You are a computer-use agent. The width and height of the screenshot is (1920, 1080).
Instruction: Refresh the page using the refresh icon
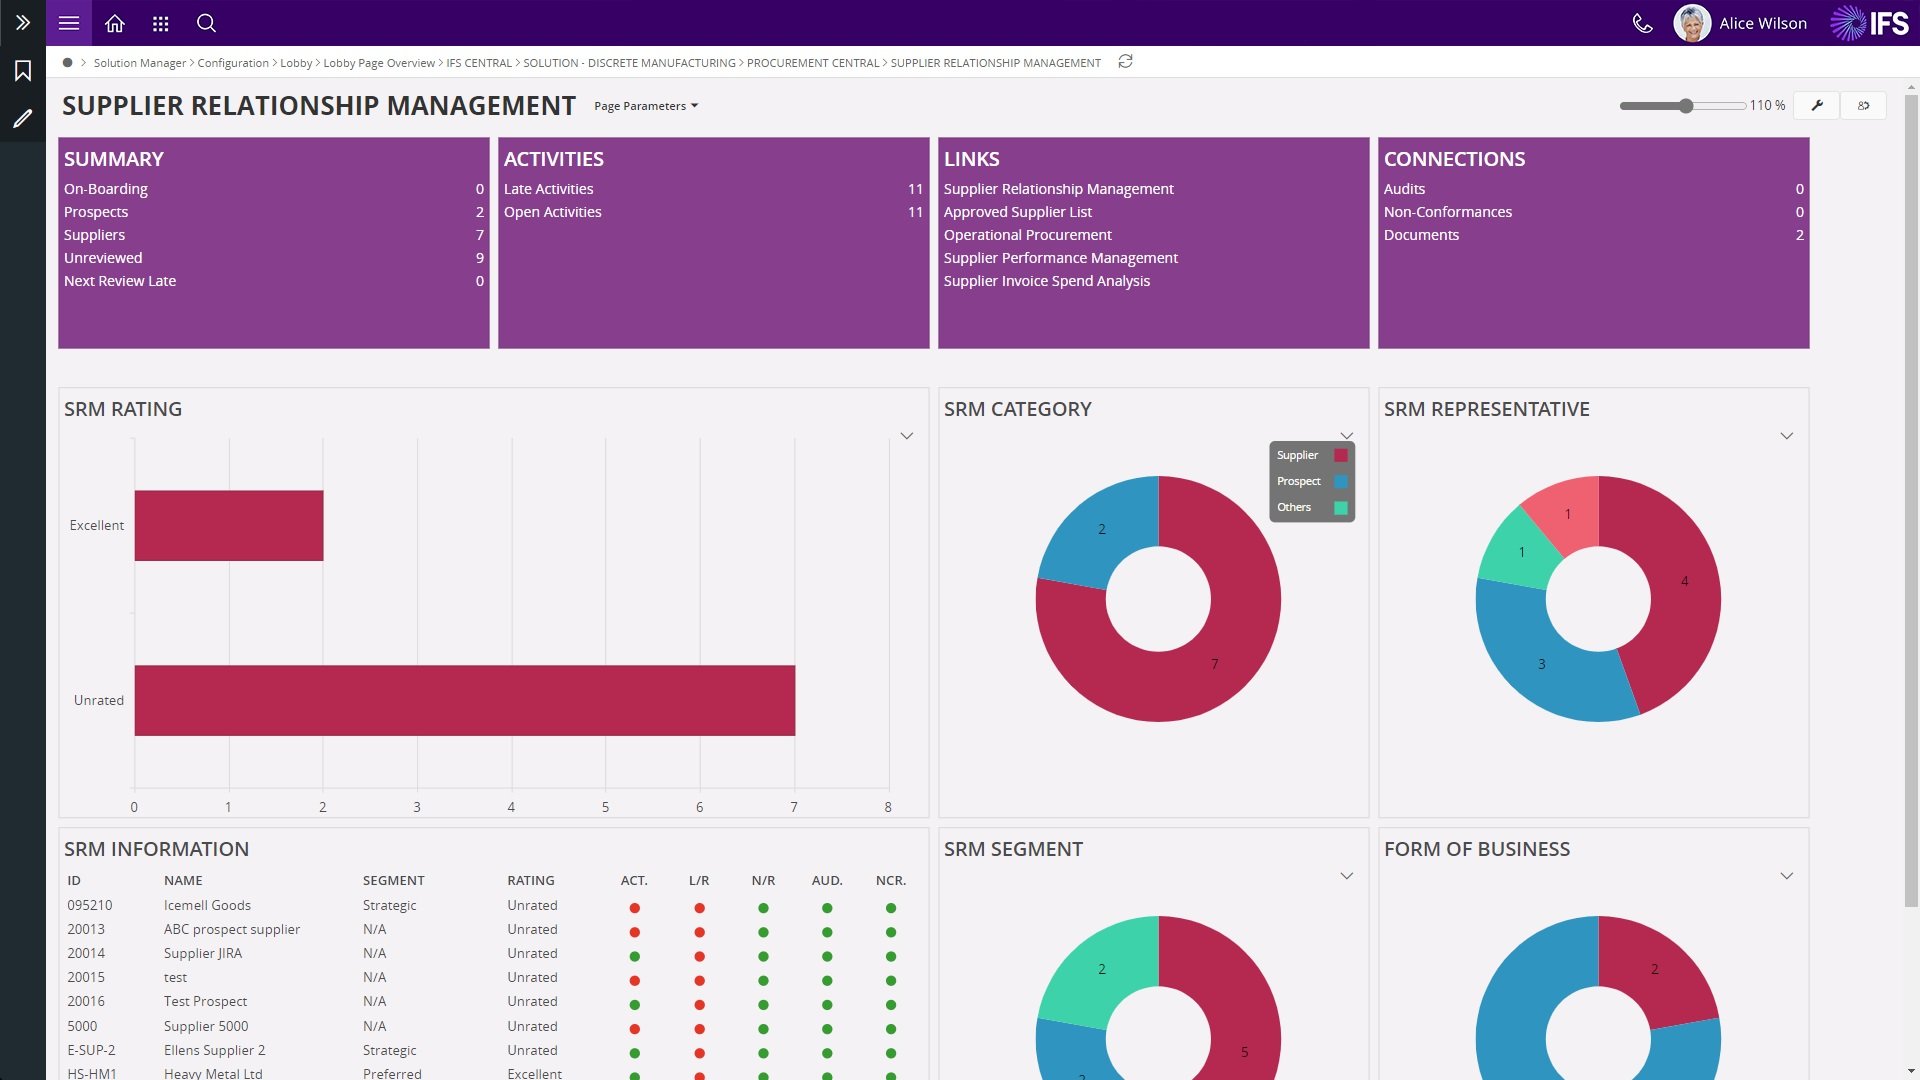point(1125,61)
